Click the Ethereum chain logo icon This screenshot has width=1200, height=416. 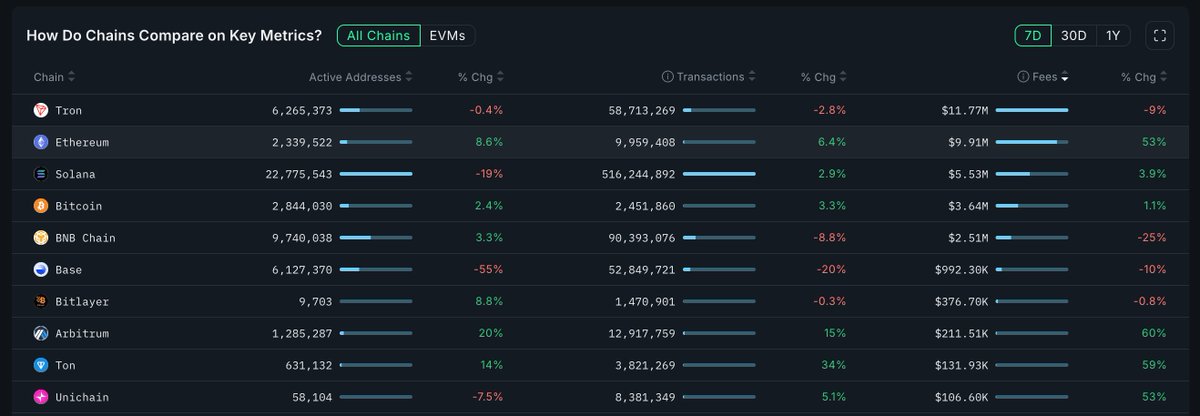41,142
